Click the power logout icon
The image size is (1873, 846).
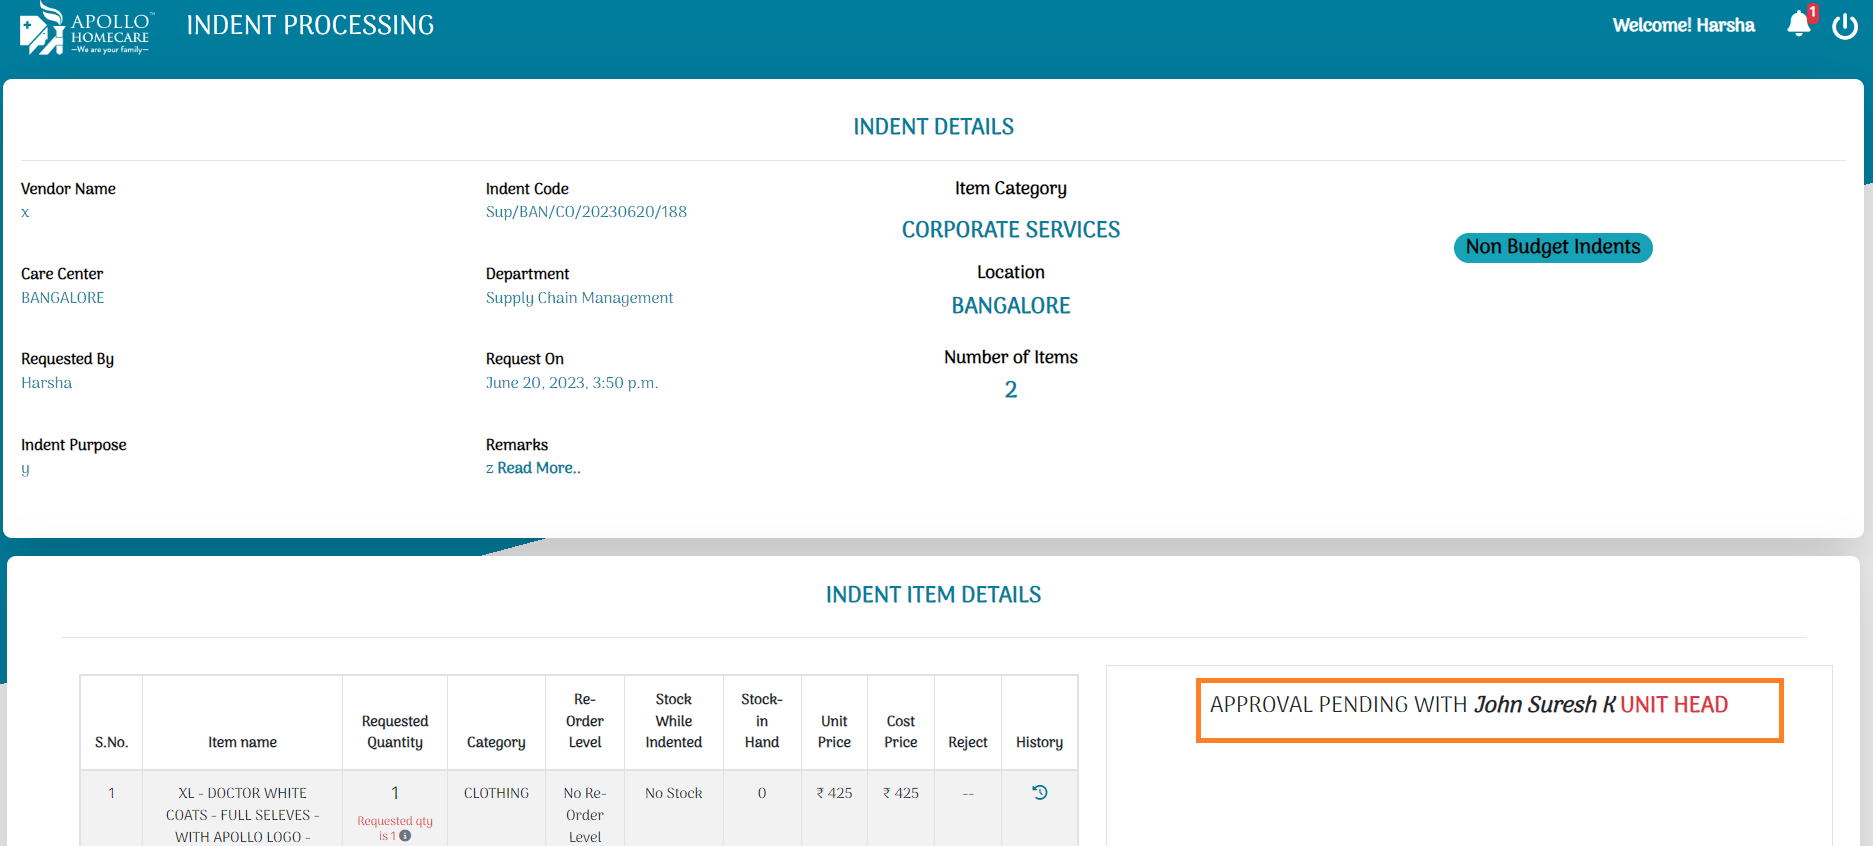point(1844,26)
